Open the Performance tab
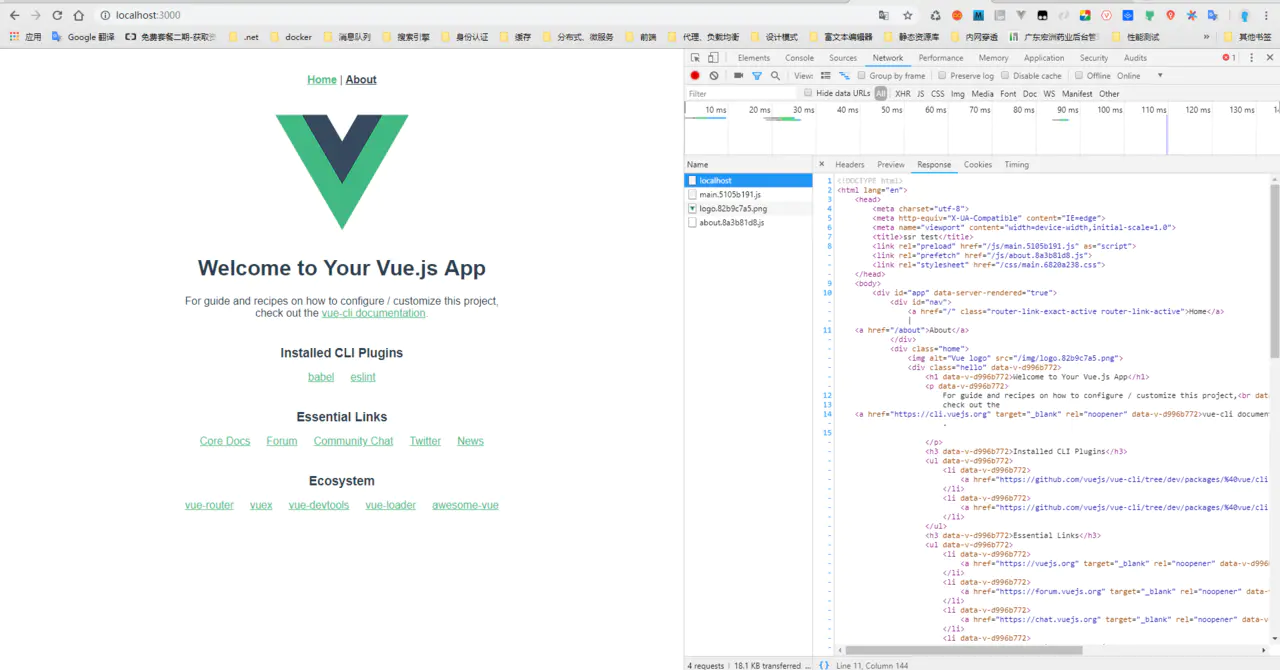 pyautogui.click(x=941, y=58)
